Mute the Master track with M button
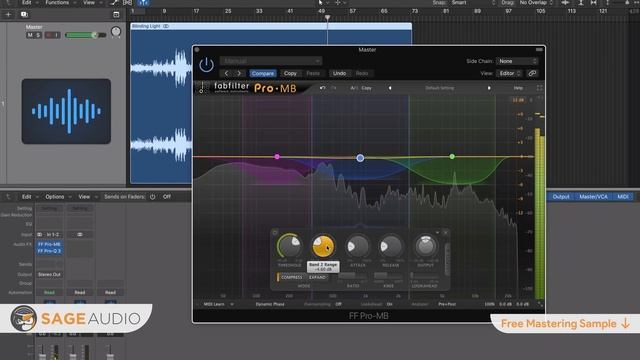This screenshot has height=360, width=640. 30,36
